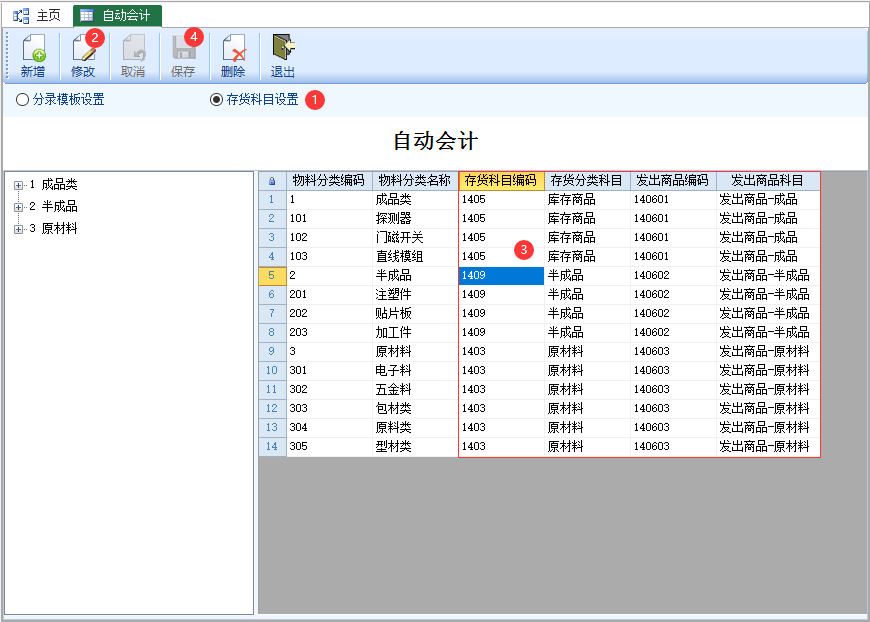Click 140601 cell in the 门磁开关 row
The height and width of the screenshot is (622, 870).
click(673, 237)
